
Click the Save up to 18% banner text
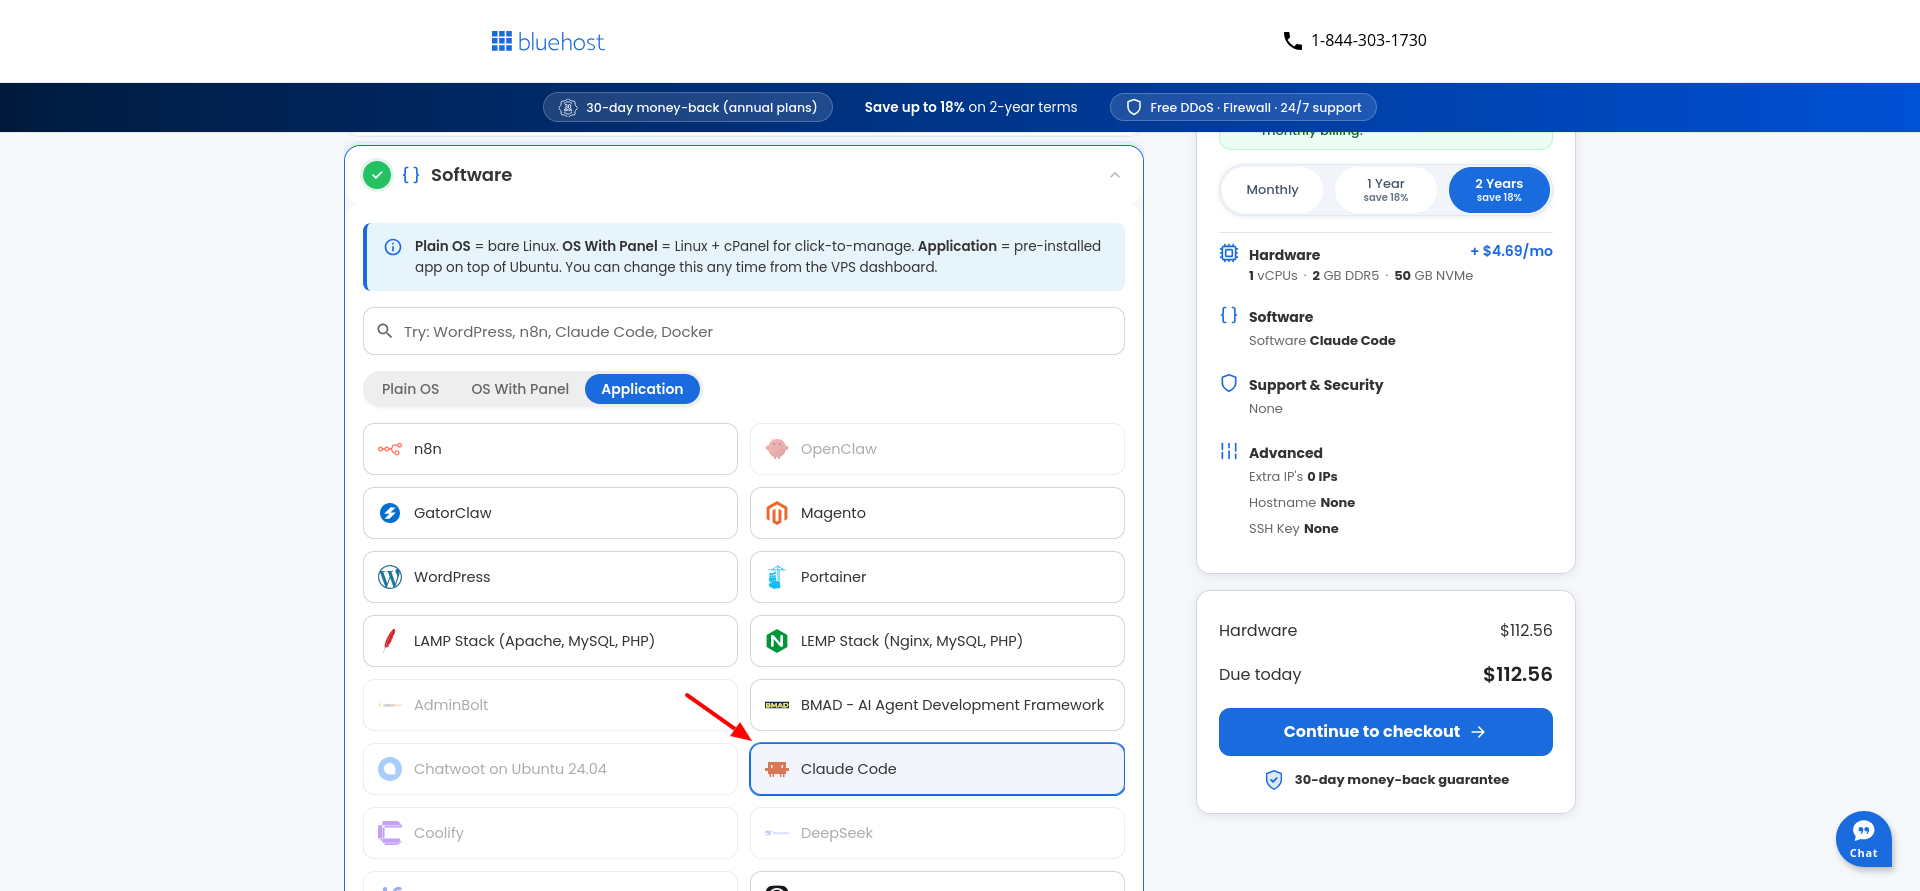pyautogui.click(x=971, y=107)
